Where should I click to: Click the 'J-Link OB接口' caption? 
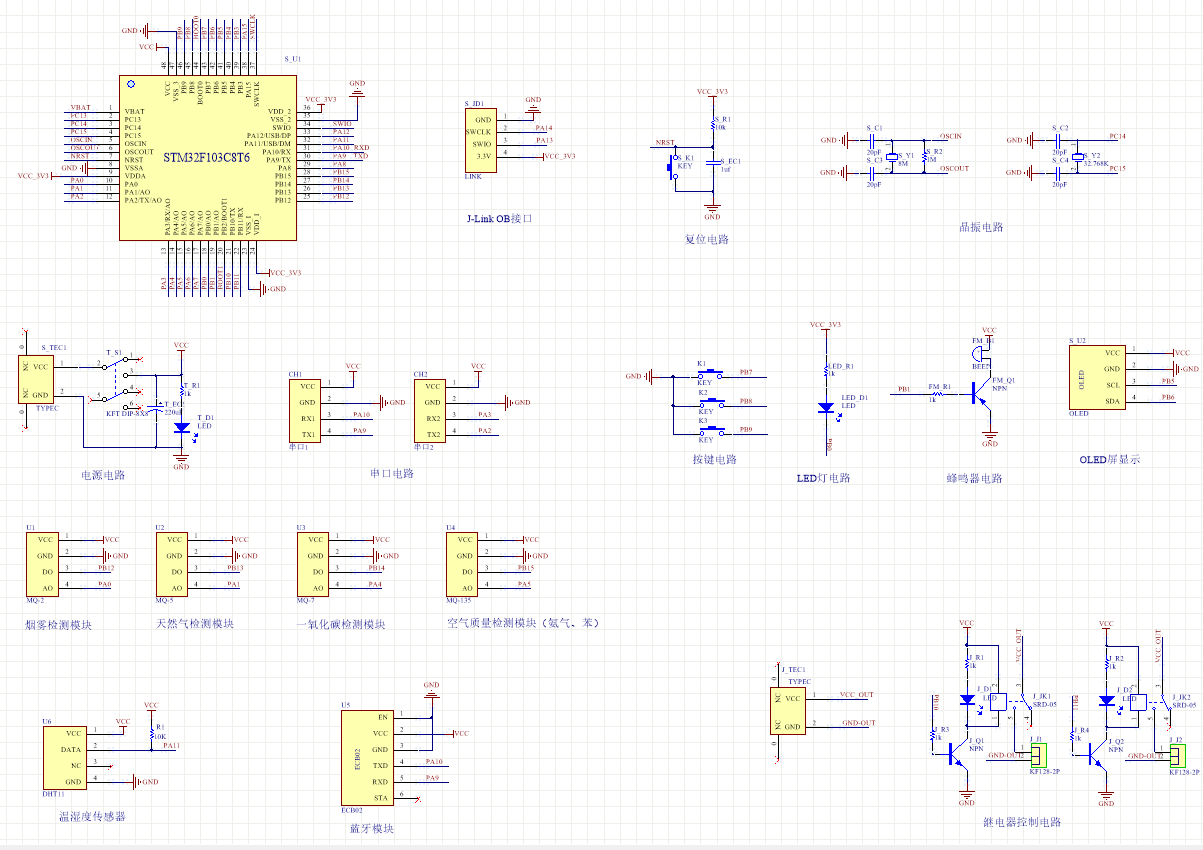click(x=500, y=218)
